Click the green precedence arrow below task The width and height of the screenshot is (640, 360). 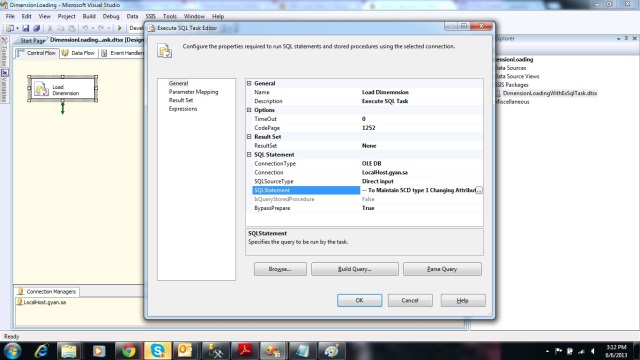coord(62,108)
